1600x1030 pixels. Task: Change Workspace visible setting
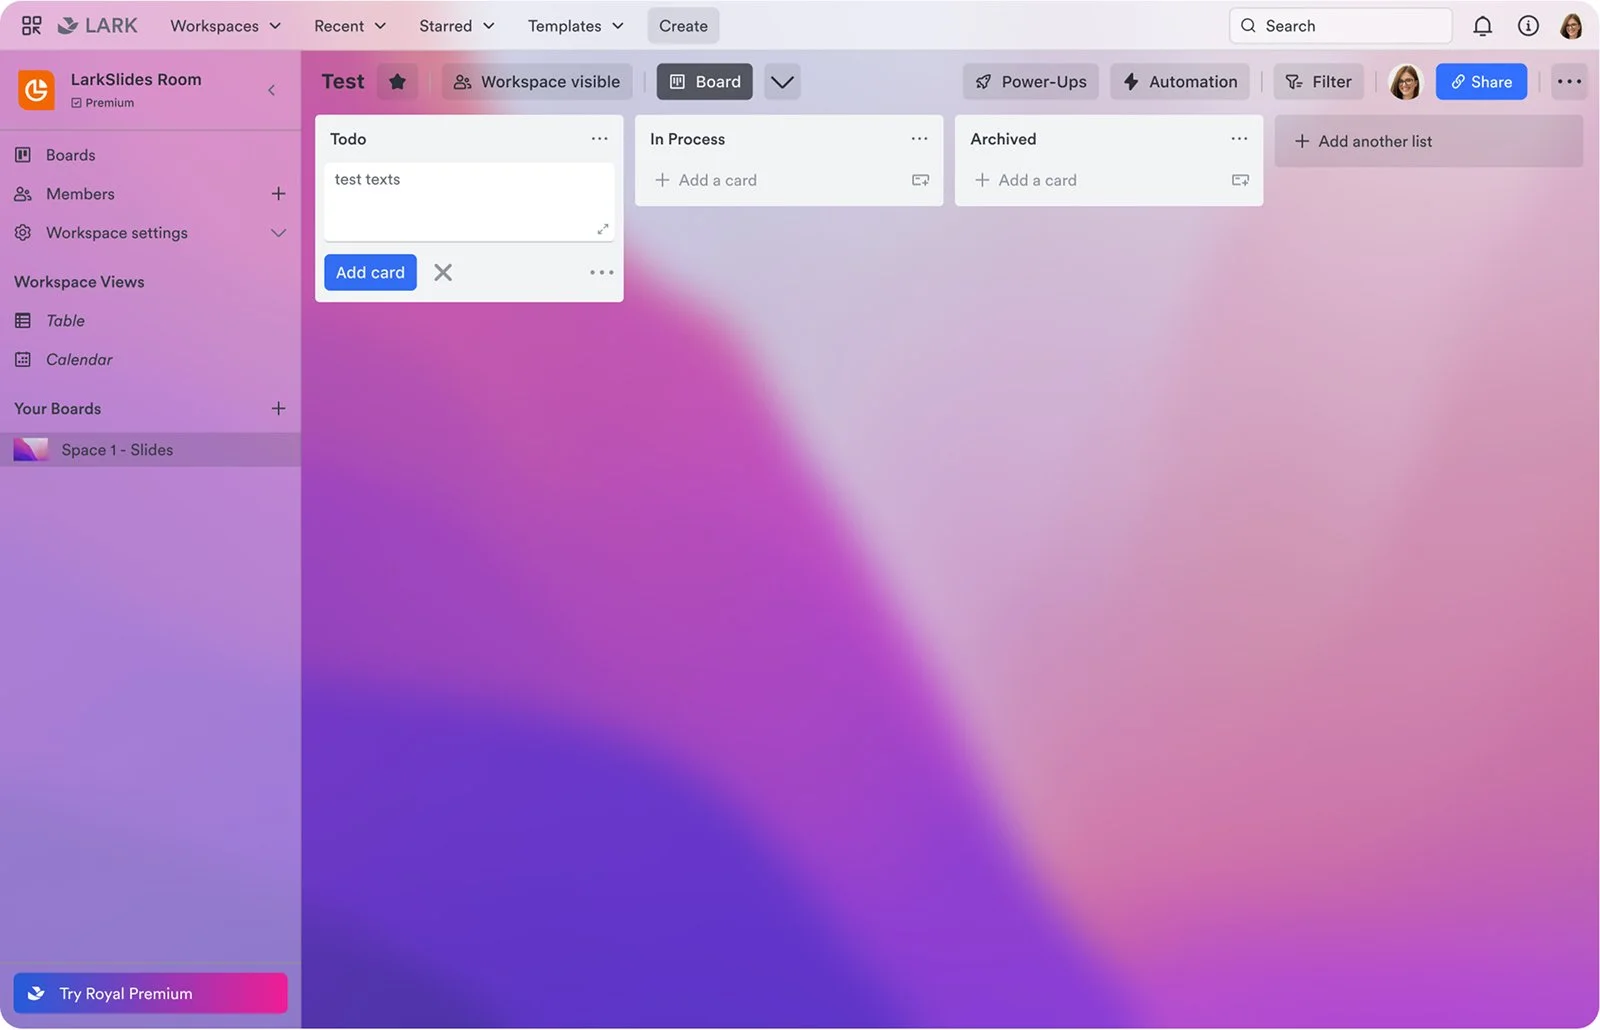(x=537, y=82)
